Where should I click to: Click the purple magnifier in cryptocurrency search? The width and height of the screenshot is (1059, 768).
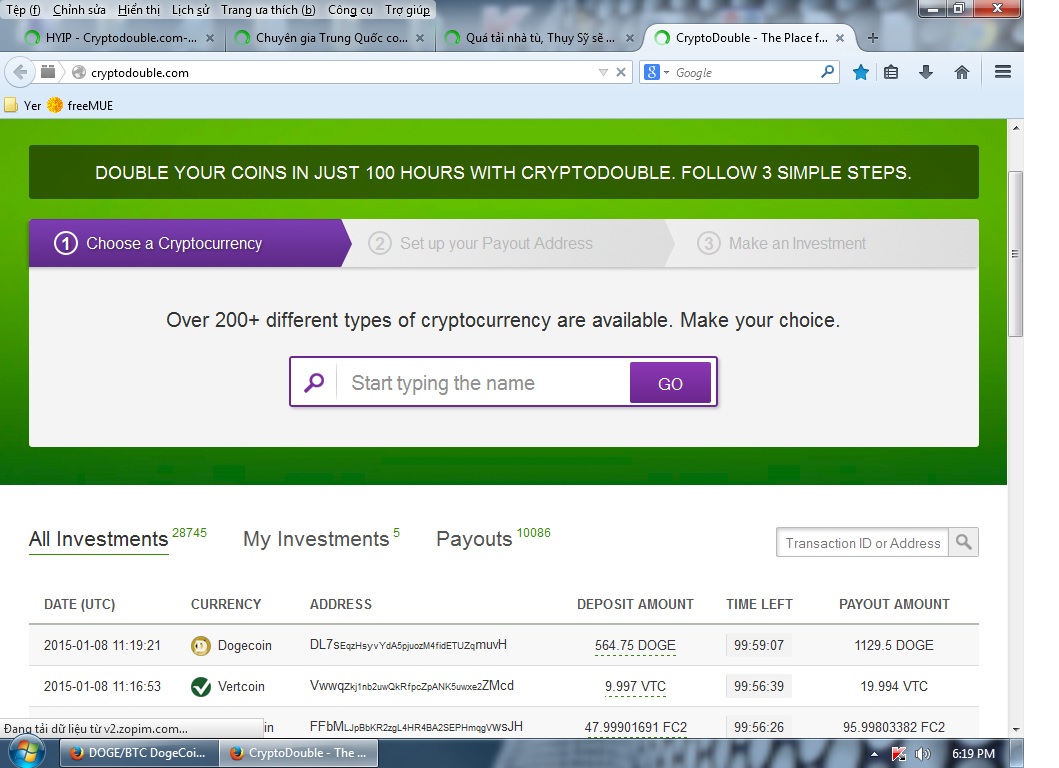pyautogui.click(x=314, y=383)
